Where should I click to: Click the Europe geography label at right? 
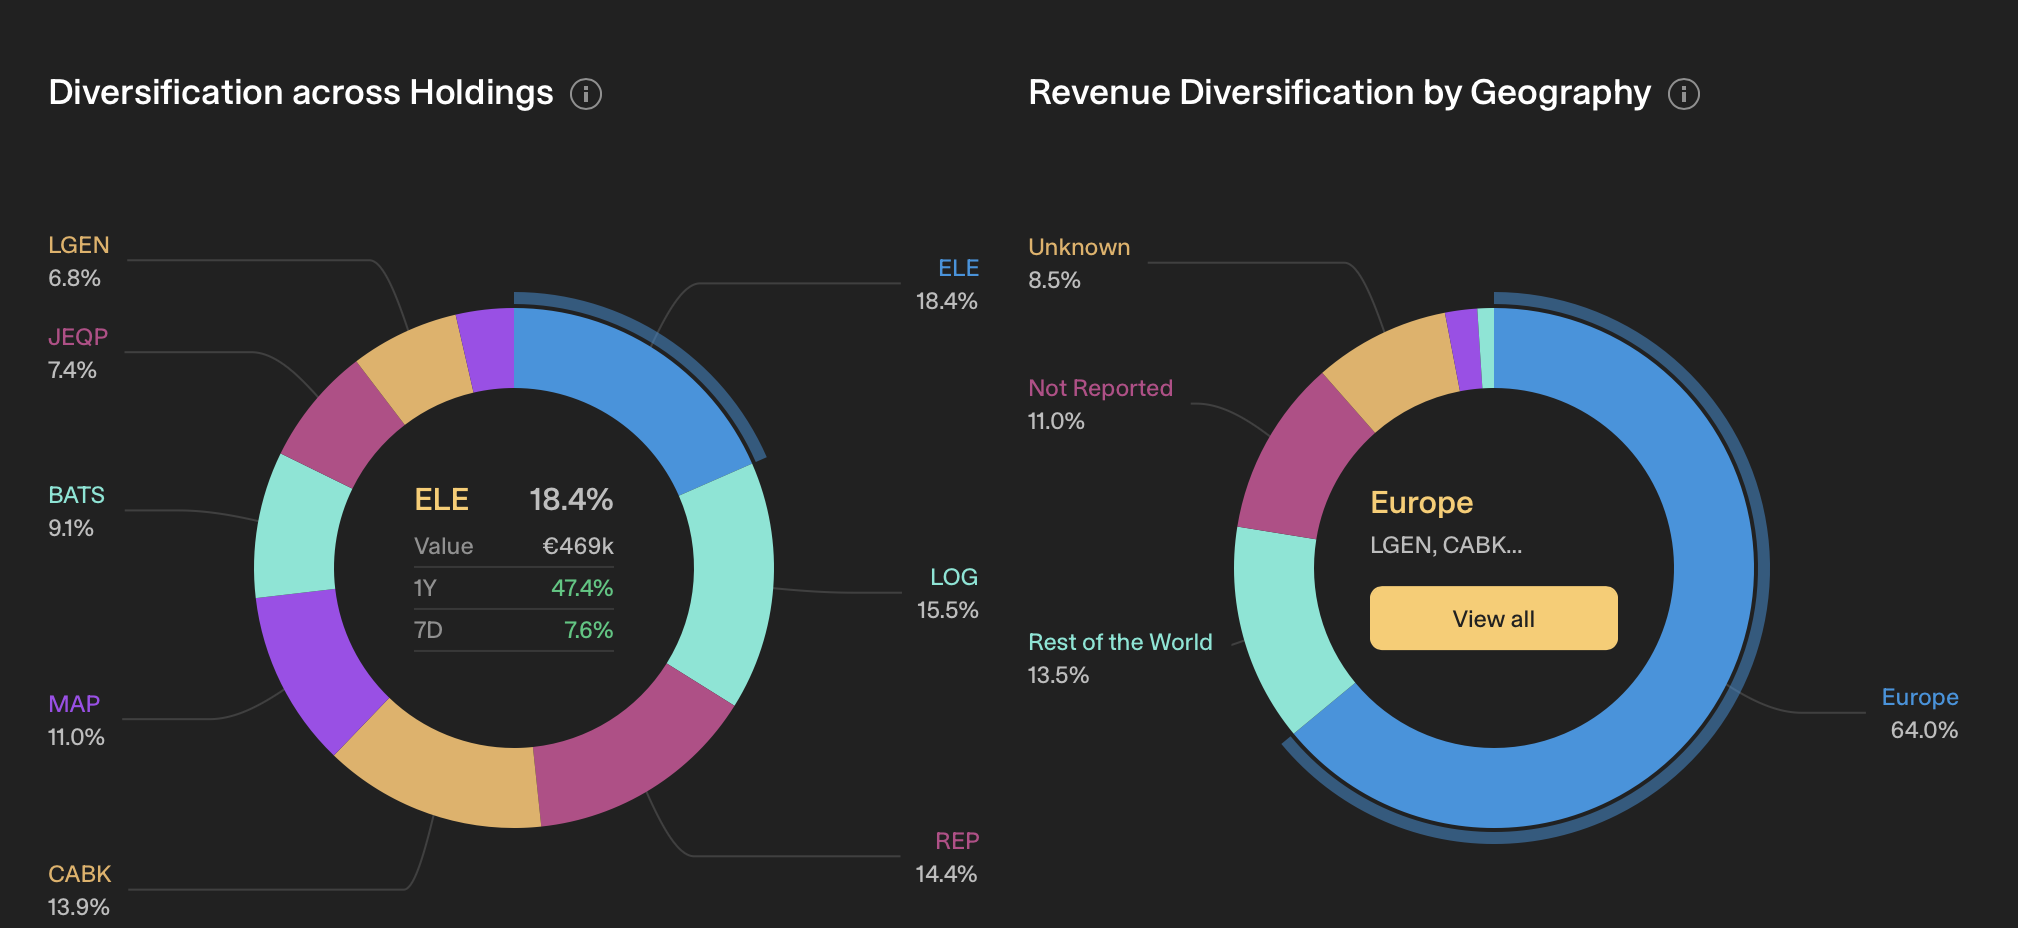(x=1919, y=697)
